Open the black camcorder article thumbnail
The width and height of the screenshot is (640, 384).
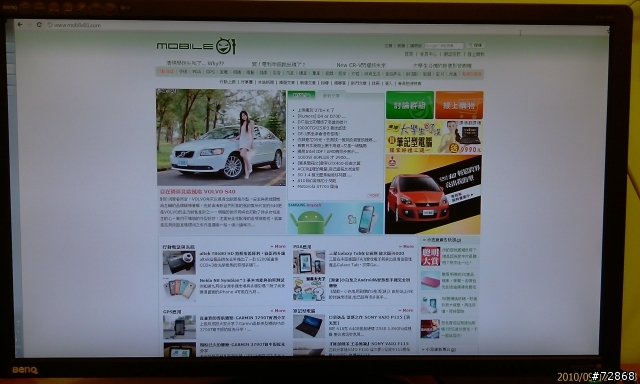pyautogui.click(x=179, y=262)
